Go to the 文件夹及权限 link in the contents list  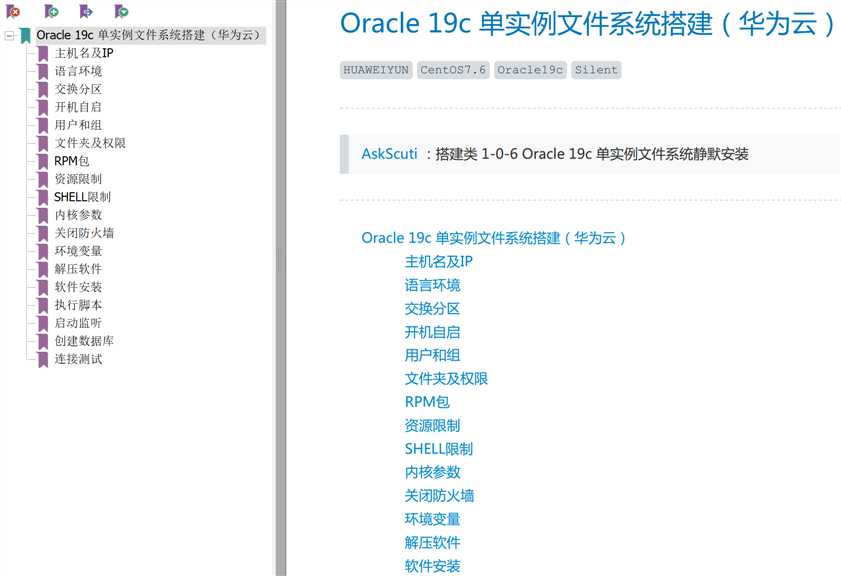tap(446, 379)
